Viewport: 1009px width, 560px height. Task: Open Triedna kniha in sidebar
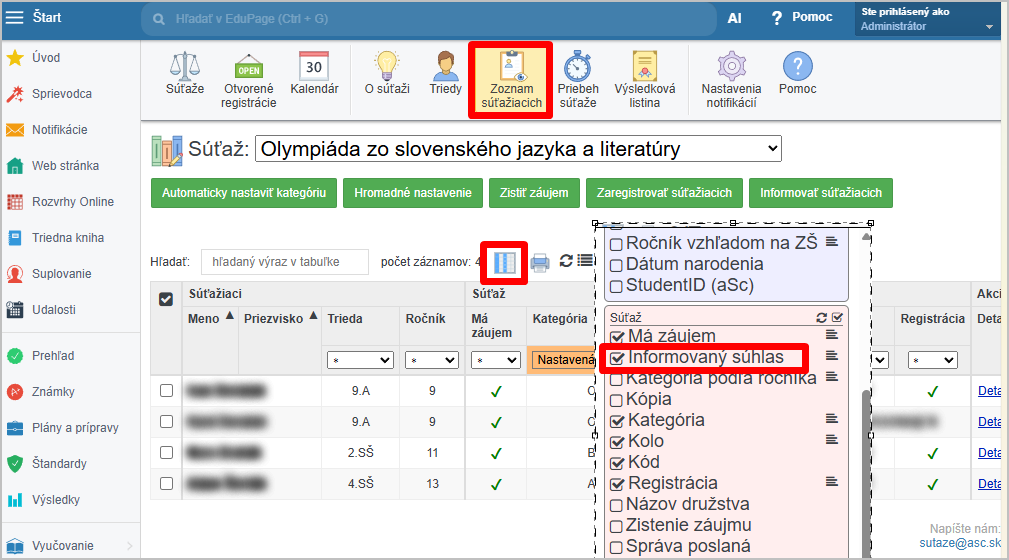(67, 238)
